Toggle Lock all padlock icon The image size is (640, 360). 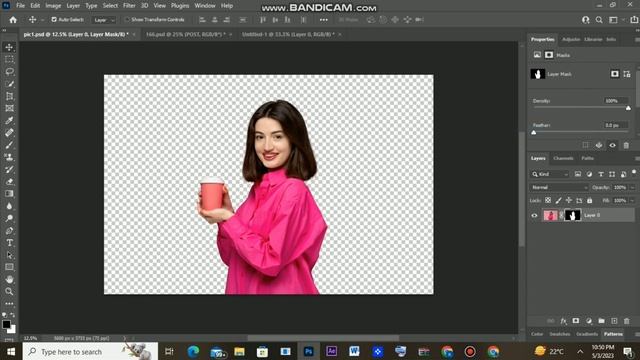589,200
